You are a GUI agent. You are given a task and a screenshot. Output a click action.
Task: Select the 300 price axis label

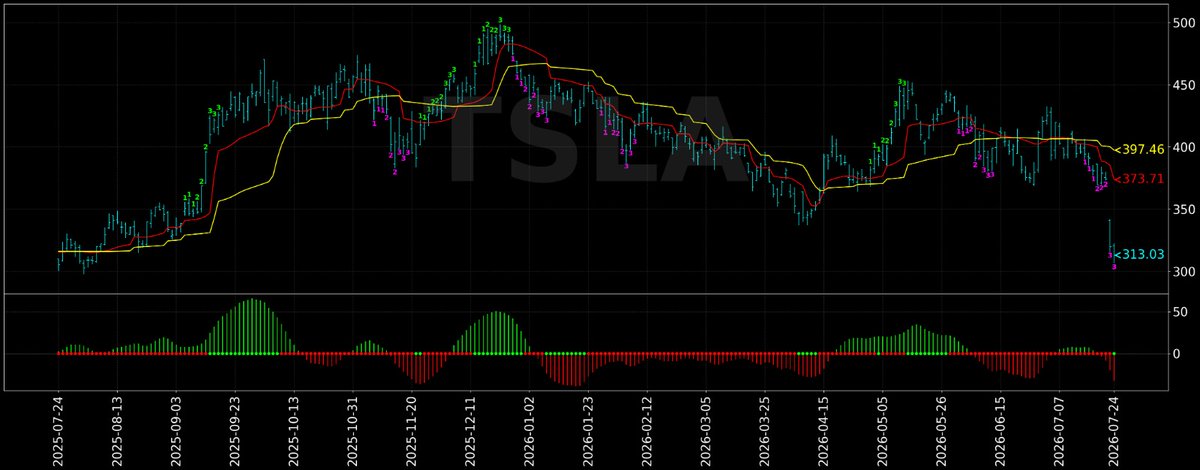(1186, 271)
